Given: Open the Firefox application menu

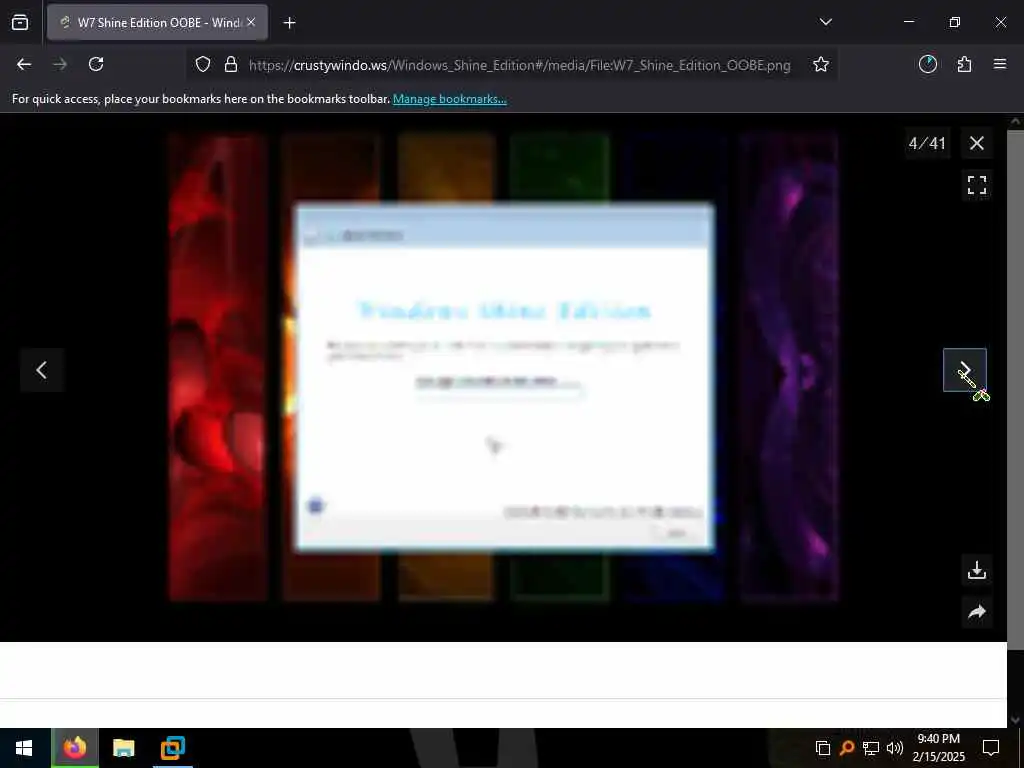Looking at the screenshot, I should click(x=1000, y=64).
